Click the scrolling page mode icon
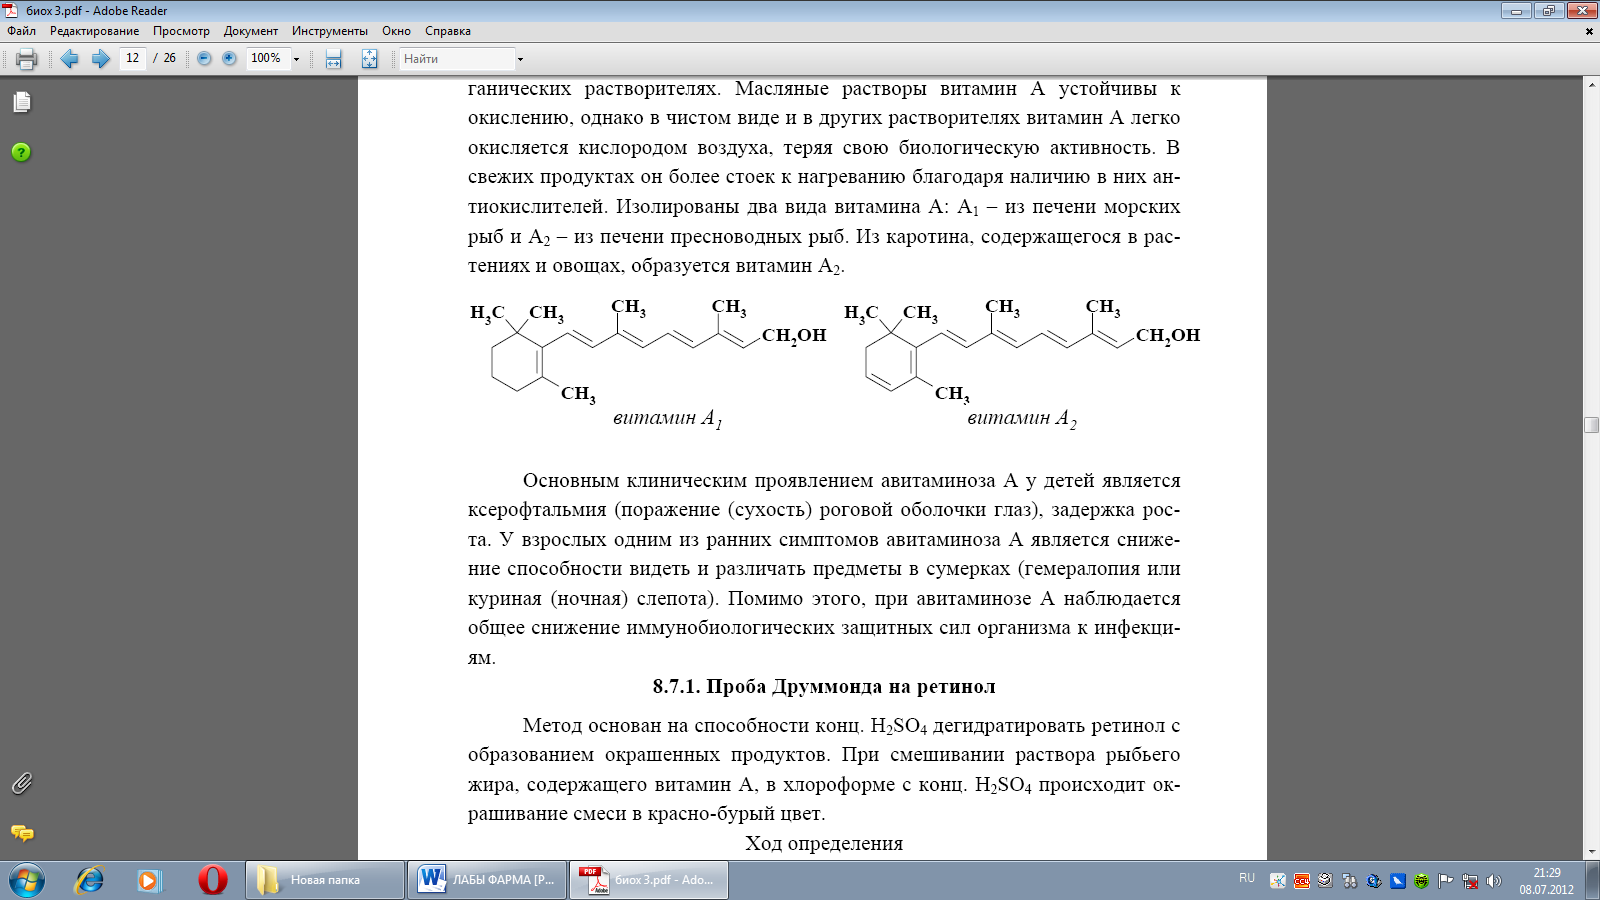The height and width of the screenshot is (900, 1600). pyautogui.click(x=333, y=59)
